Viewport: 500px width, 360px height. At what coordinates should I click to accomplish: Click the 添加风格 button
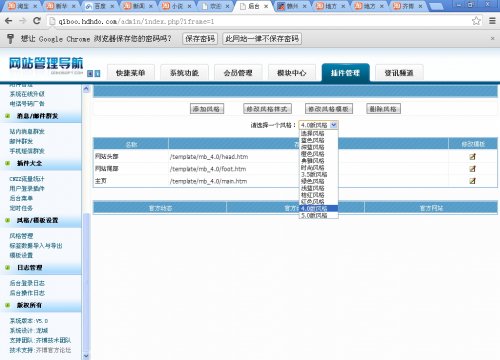[207, 109]
